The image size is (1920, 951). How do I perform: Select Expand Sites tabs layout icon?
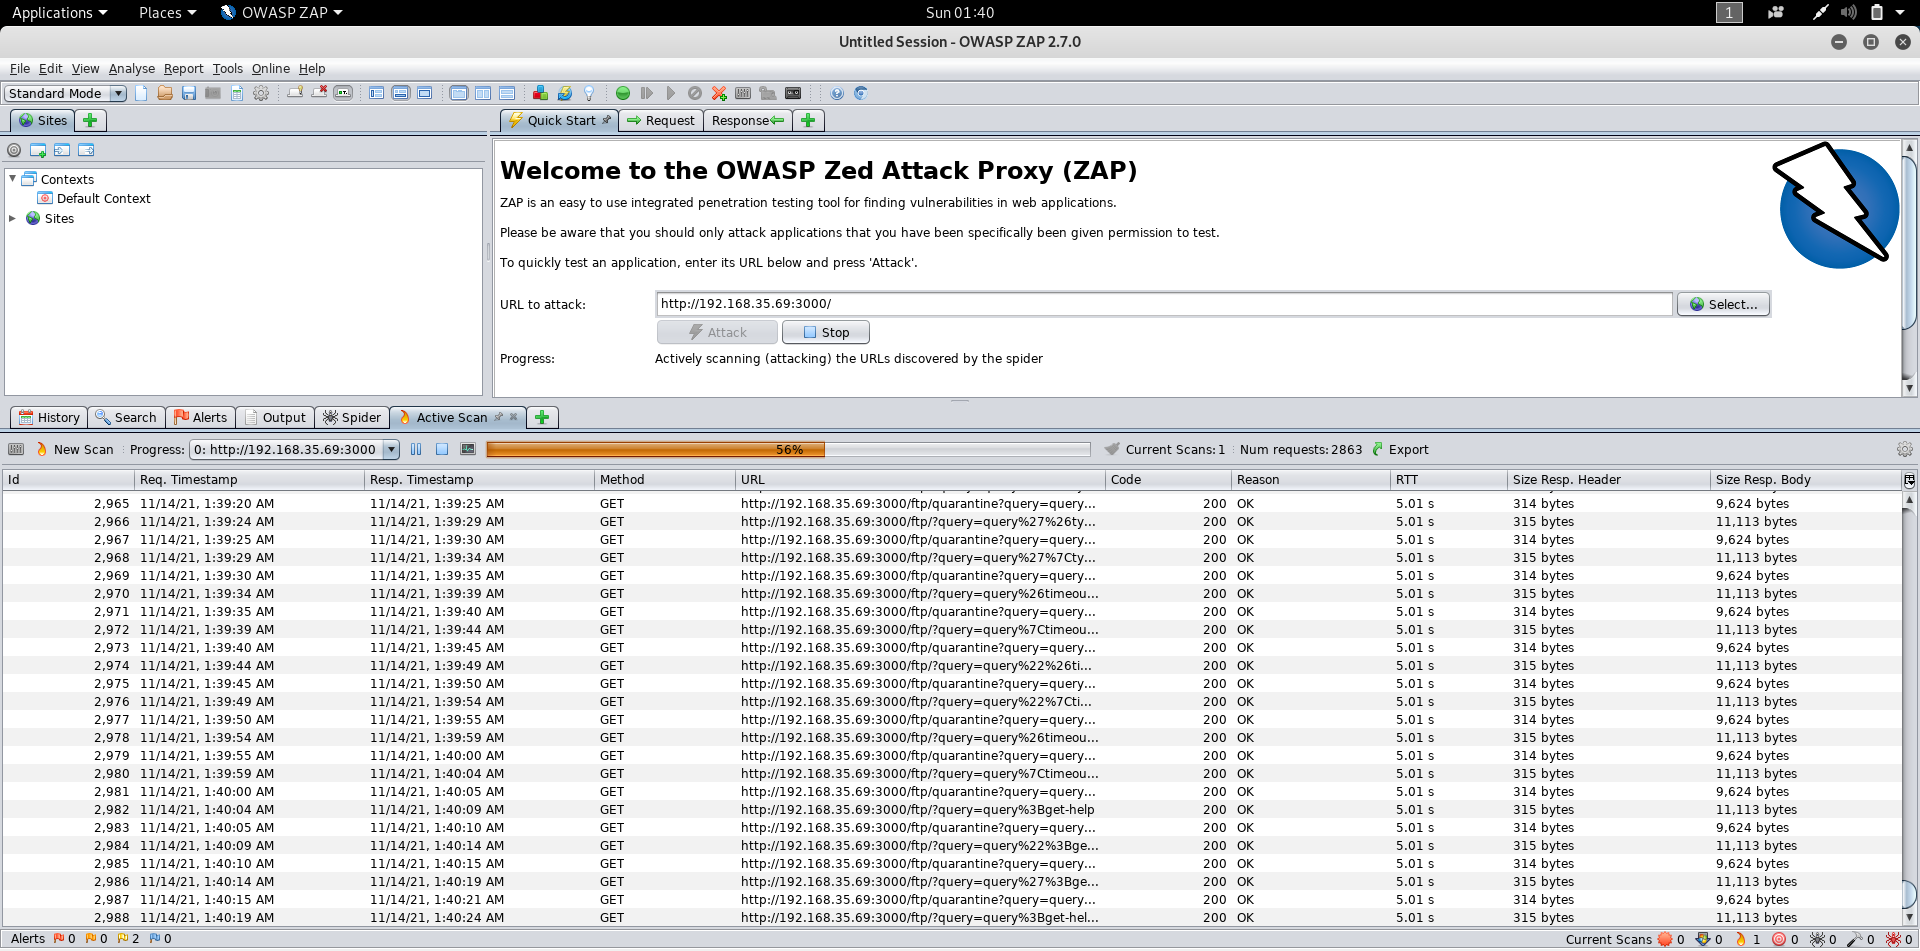coord(377,93)
